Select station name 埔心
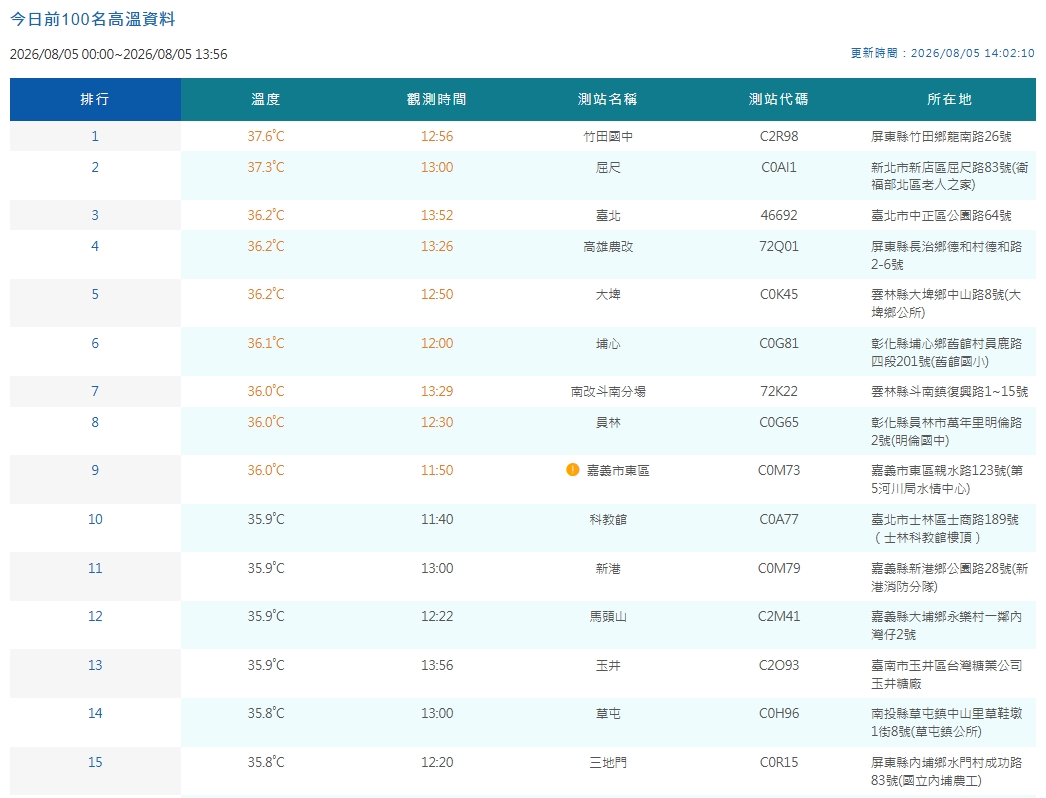Image resolution: width=1046 pixels, height=798 pixels. click(608, 344)
